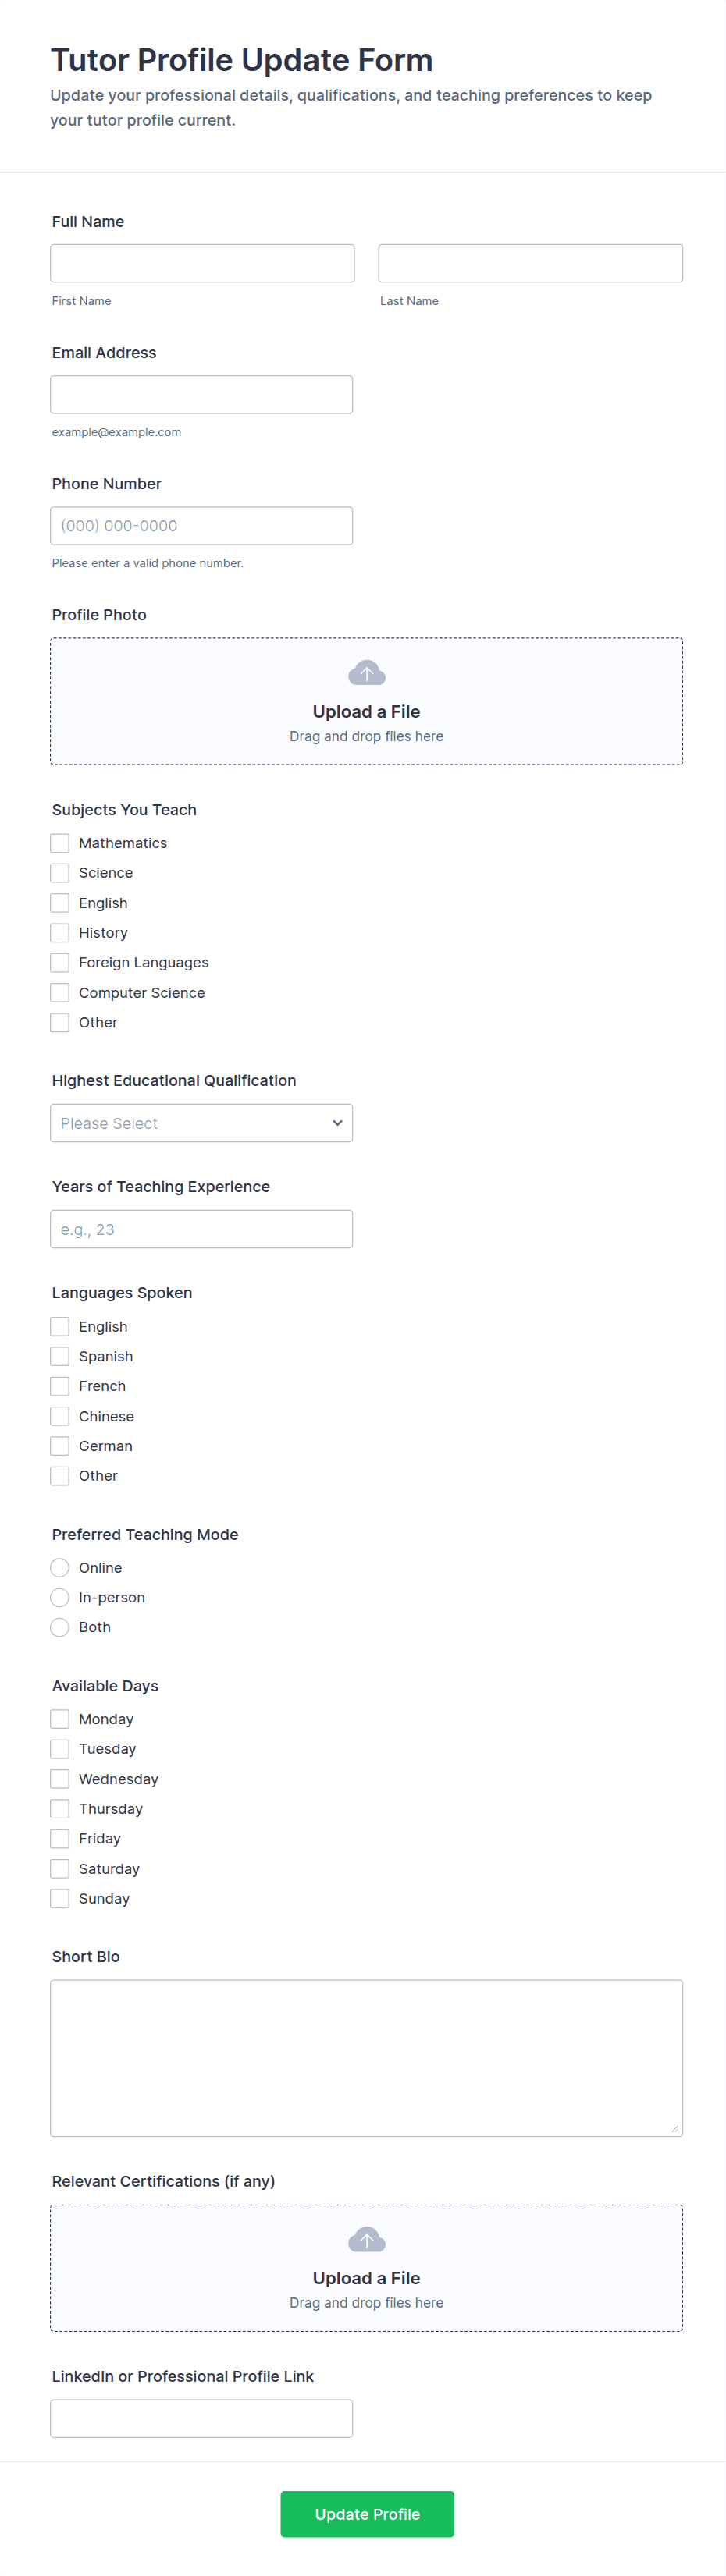Focus the Years of Teaching Experience field
This screenshot has width=726, height=2576.
point(201,1229)
